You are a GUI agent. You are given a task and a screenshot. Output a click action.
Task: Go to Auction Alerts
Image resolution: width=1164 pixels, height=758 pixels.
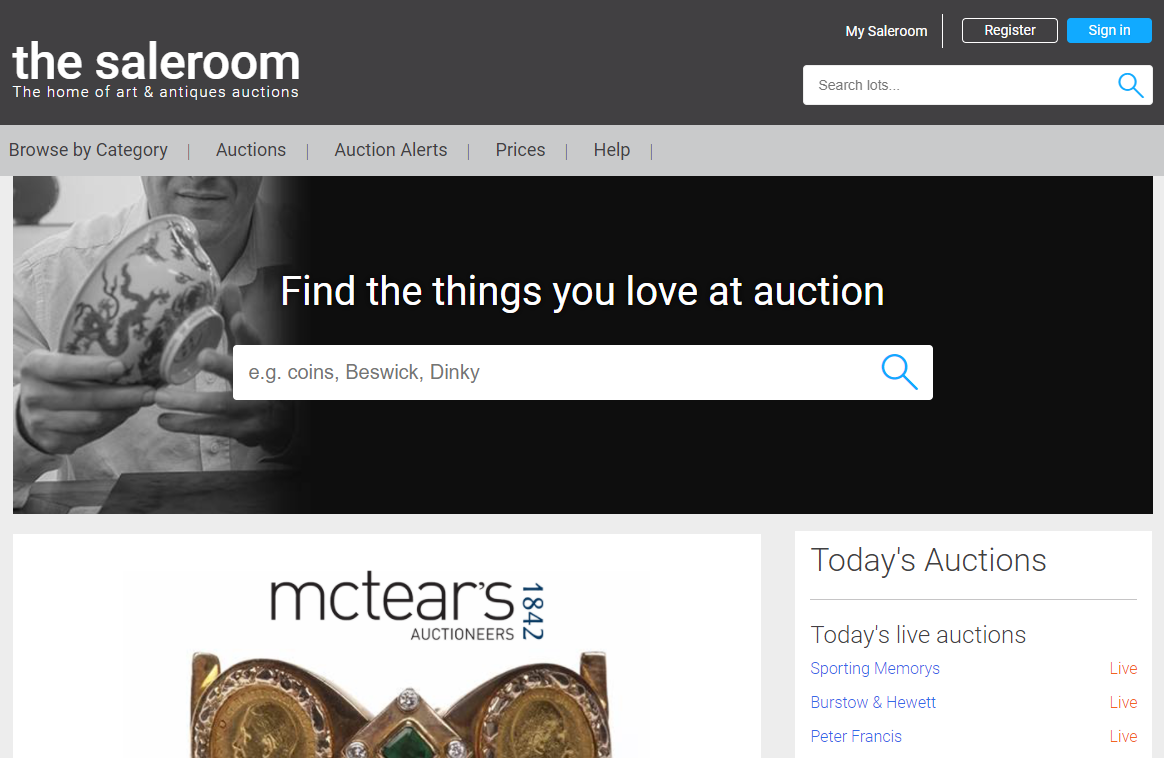(390, 150)
